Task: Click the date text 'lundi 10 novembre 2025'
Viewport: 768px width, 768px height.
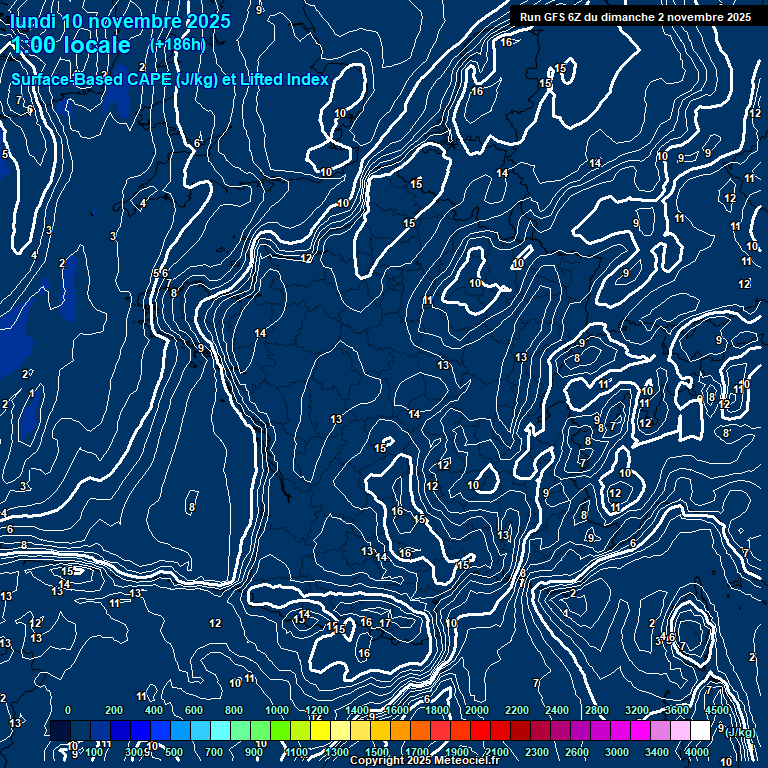Action: click(120, 21)
